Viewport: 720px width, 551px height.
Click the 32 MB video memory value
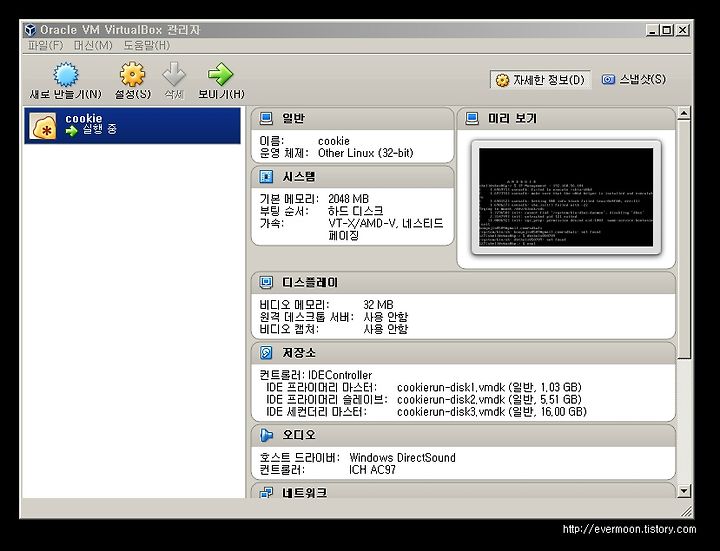click(x=378, y=304)
